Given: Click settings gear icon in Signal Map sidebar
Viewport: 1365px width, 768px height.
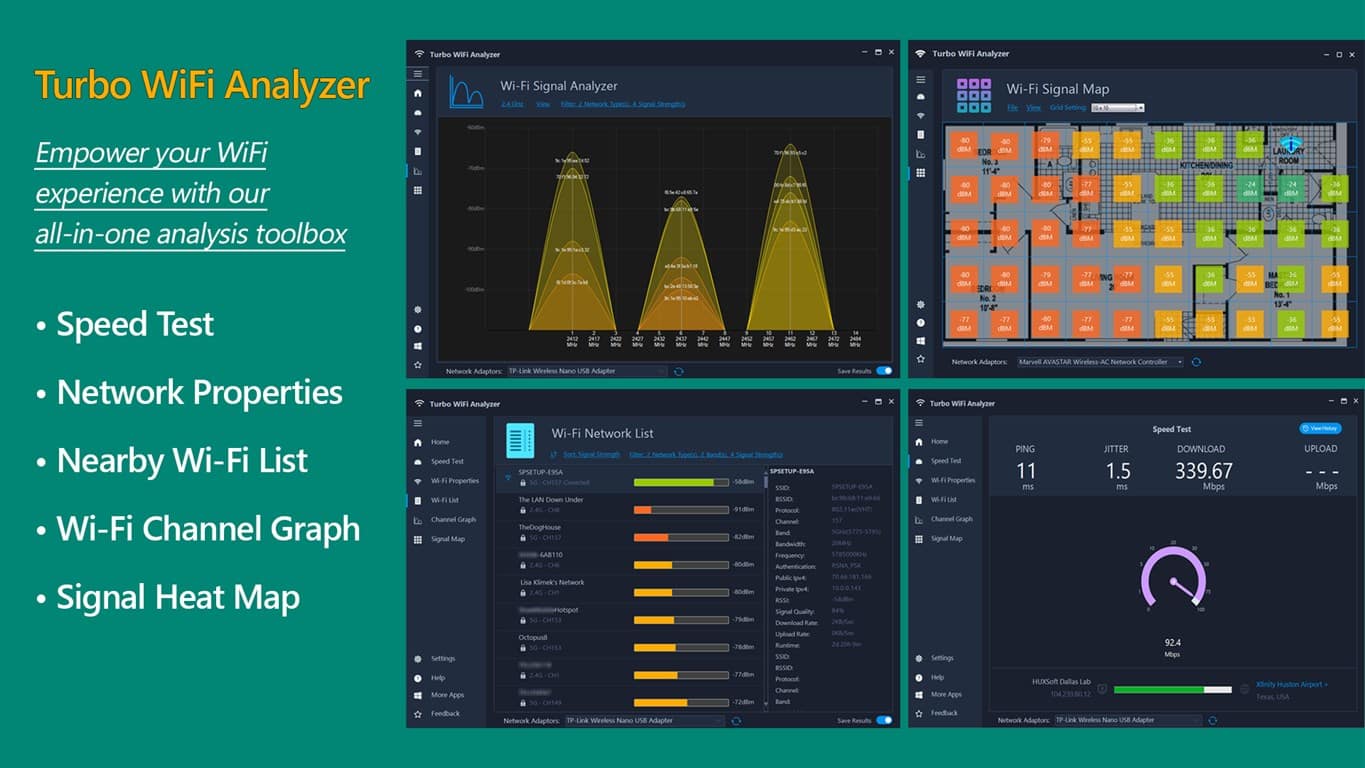Looking at the screenshot, I should (920, 304).
